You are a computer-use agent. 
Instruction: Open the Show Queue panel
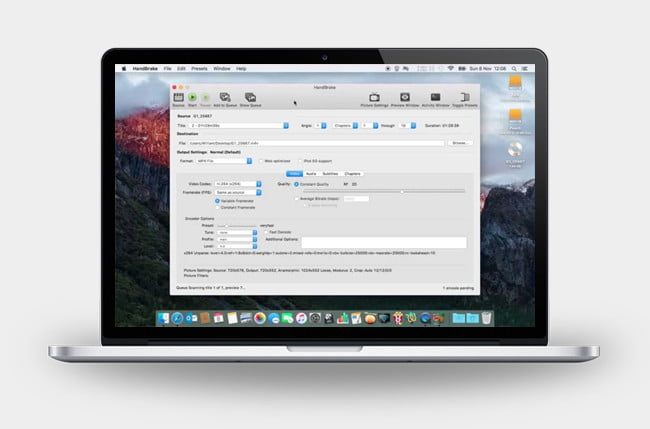click(x=249, y=98)
